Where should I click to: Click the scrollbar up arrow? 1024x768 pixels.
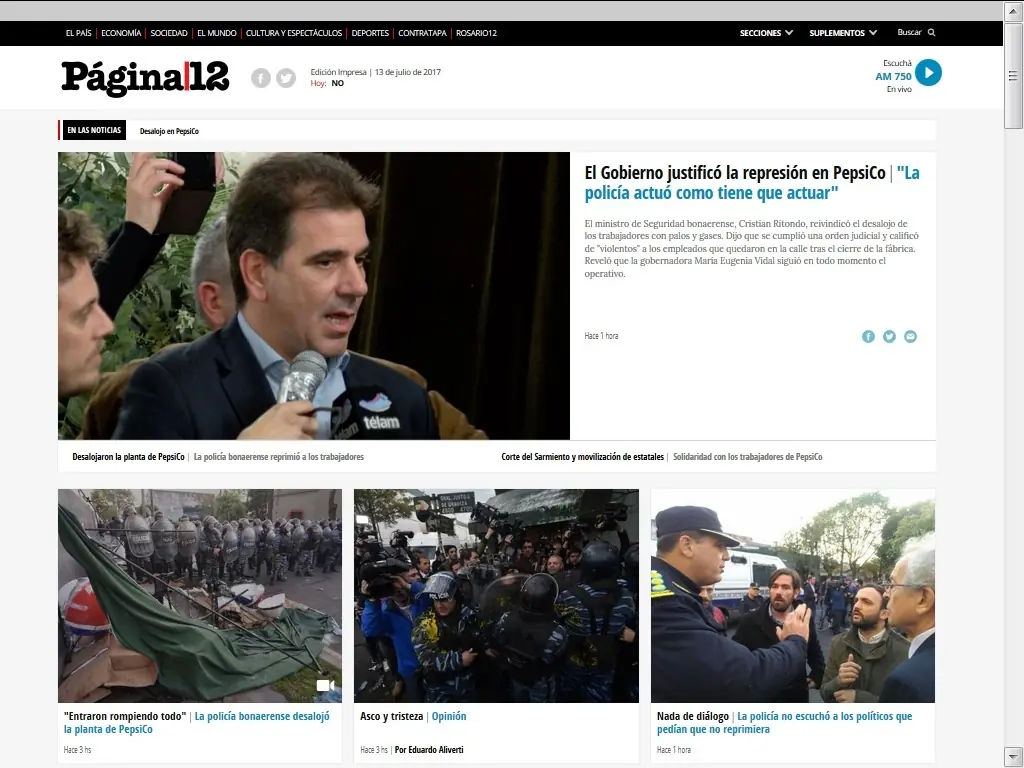(x=1013, y=11)
